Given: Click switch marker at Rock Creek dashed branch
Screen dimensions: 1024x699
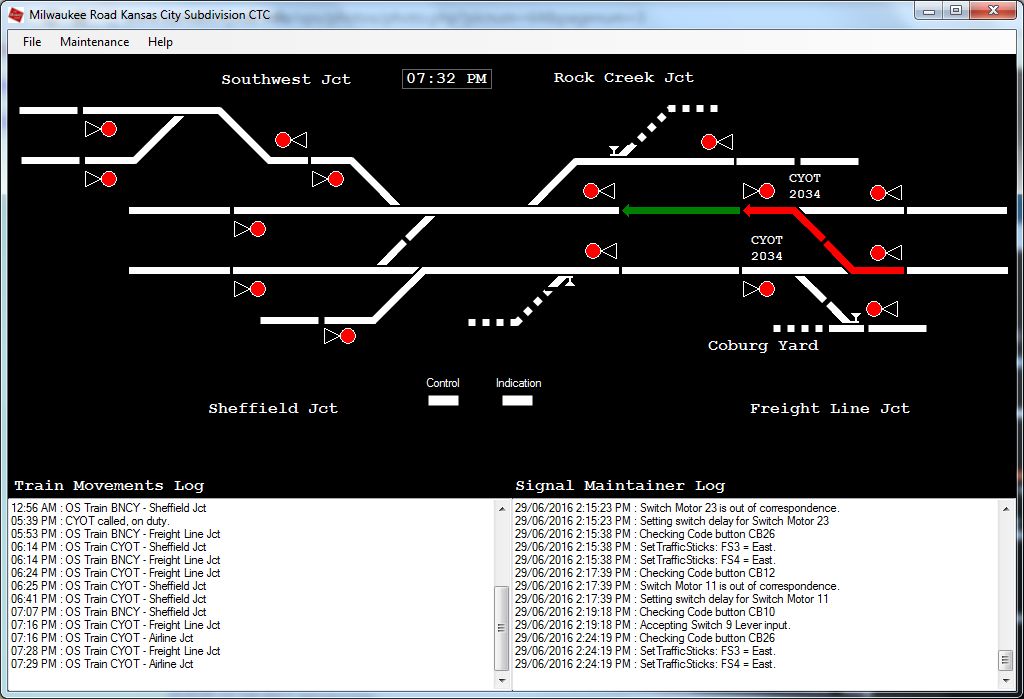Looking at the screenshot, I should coord(615,151).
